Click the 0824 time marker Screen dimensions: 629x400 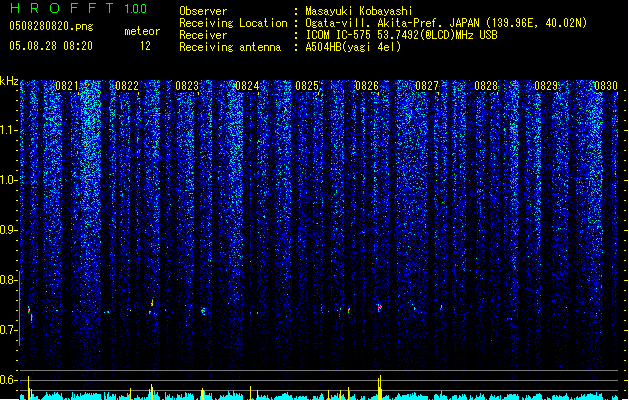[x=247, y=86]
